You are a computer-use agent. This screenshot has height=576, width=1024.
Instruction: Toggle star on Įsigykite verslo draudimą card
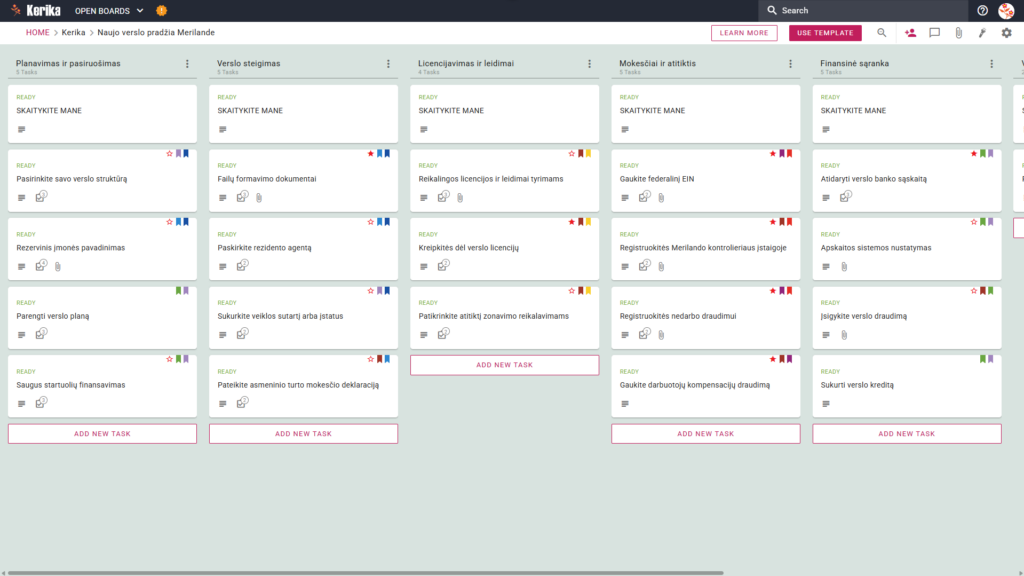click(x=974, y=291)
